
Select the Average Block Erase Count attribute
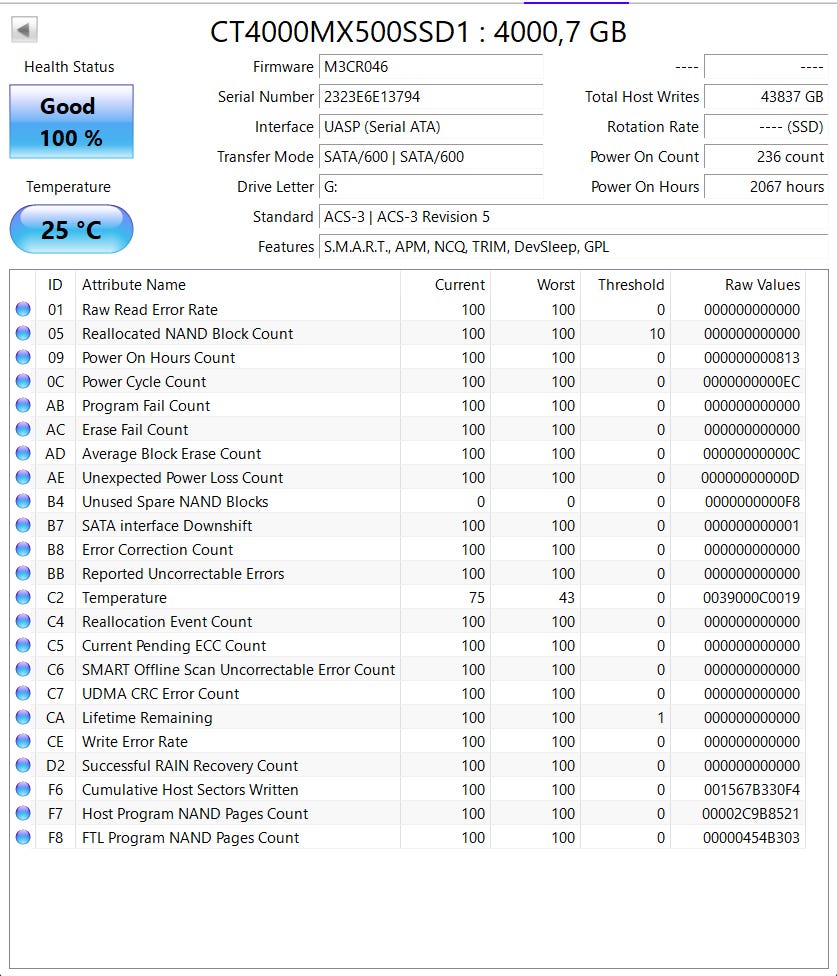pyautogui.click(x=172, y=454)
